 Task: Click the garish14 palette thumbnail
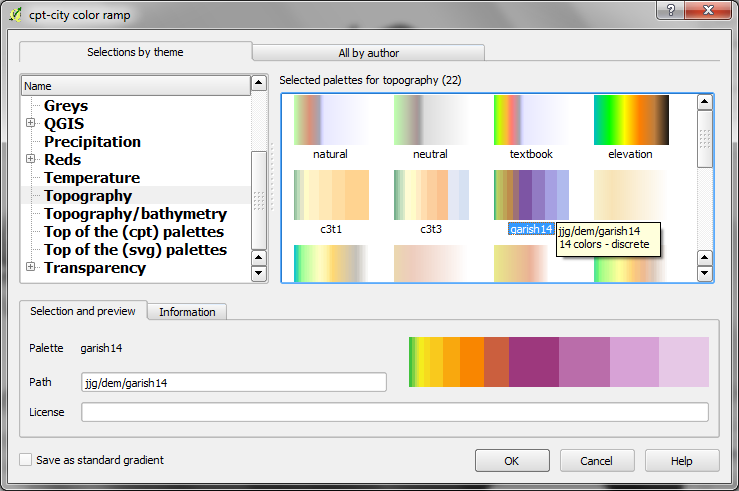point(530,195)
